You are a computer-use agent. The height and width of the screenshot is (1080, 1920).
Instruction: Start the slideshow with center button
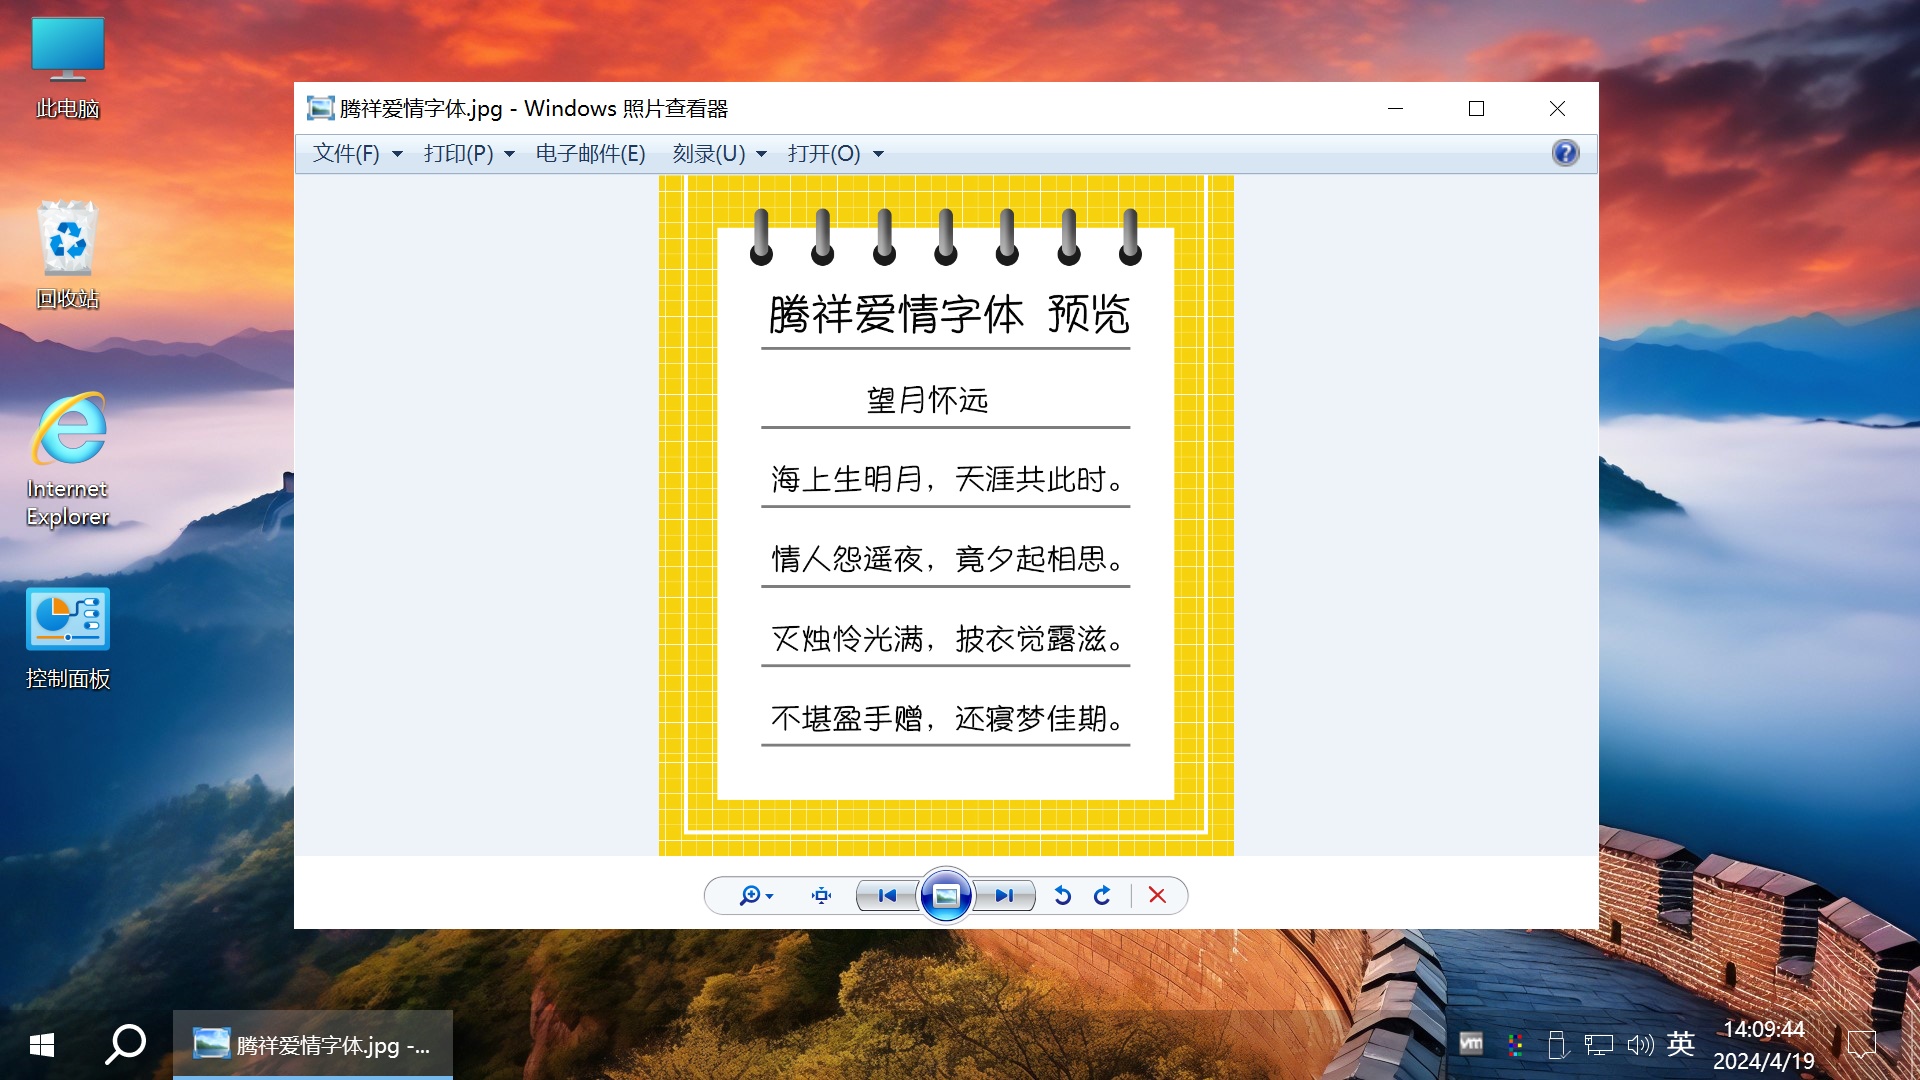tap(945, 895)
